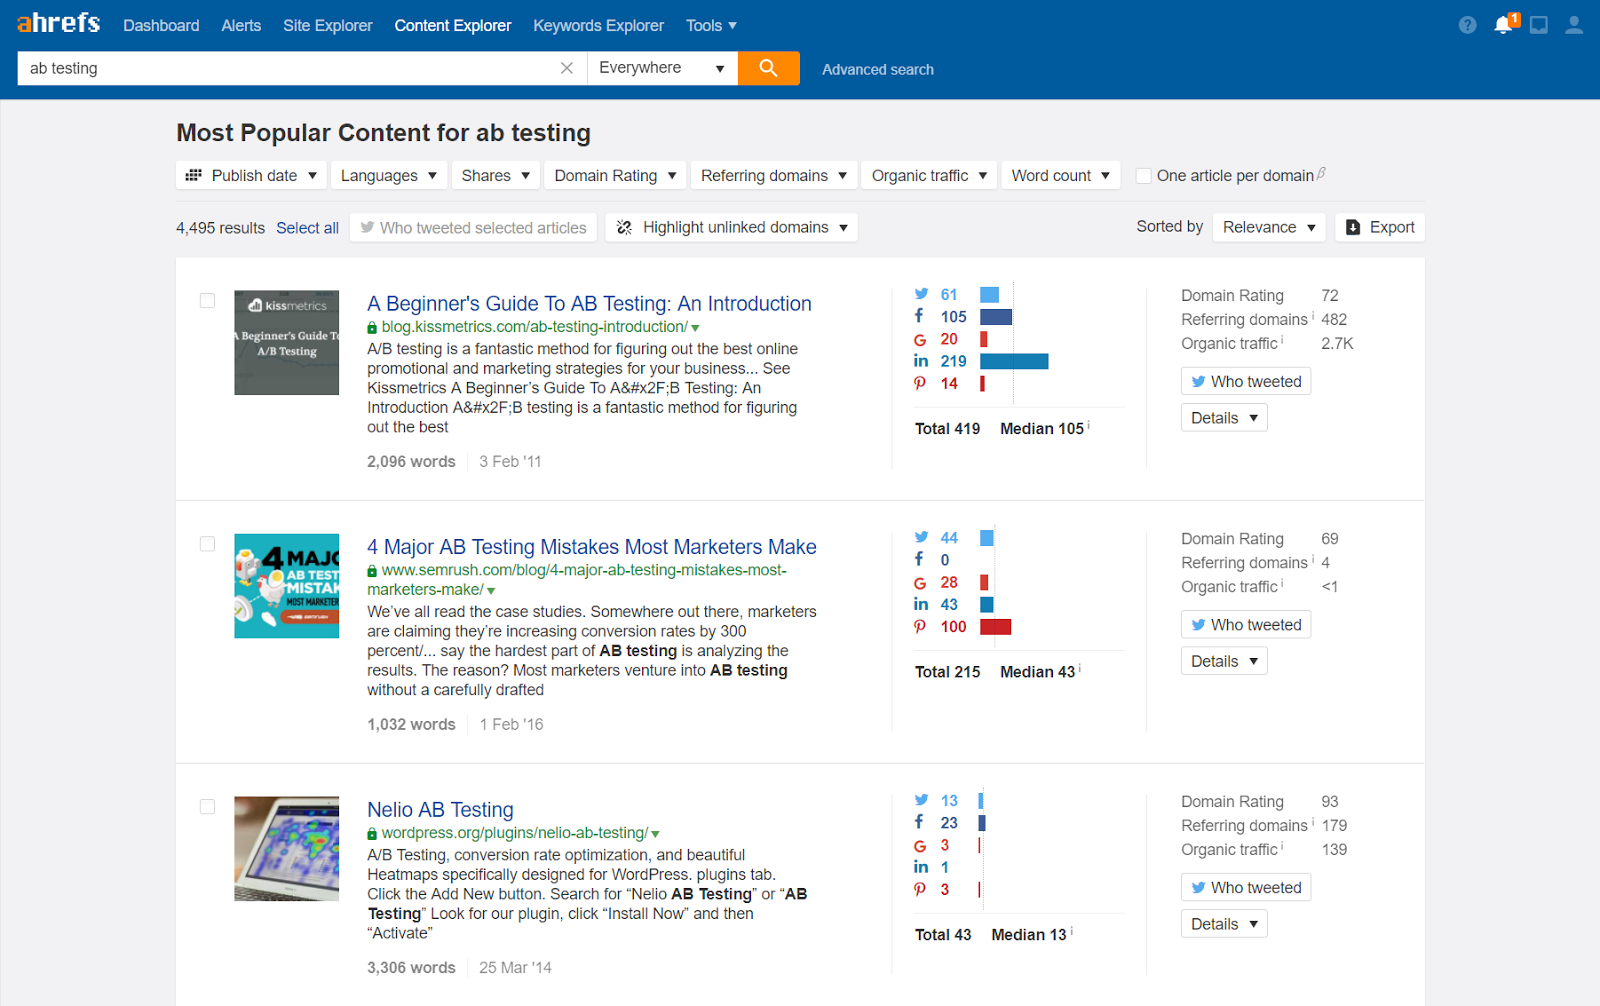The width and height of the screenshot is (1600, 1006).
Task: Click info icon beside Organic traffic 2.7K
Action: 1282,340
